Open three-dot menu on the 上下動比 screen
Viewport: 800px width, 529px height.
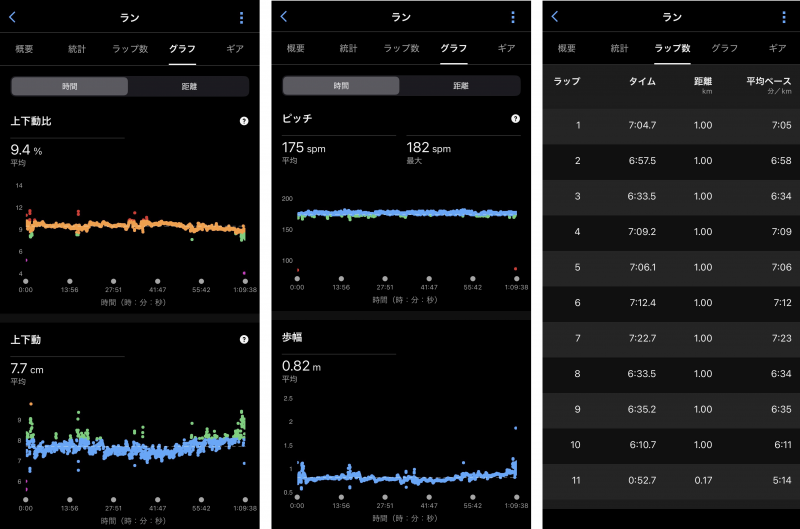pyautogui.click(x=241, y=17)
